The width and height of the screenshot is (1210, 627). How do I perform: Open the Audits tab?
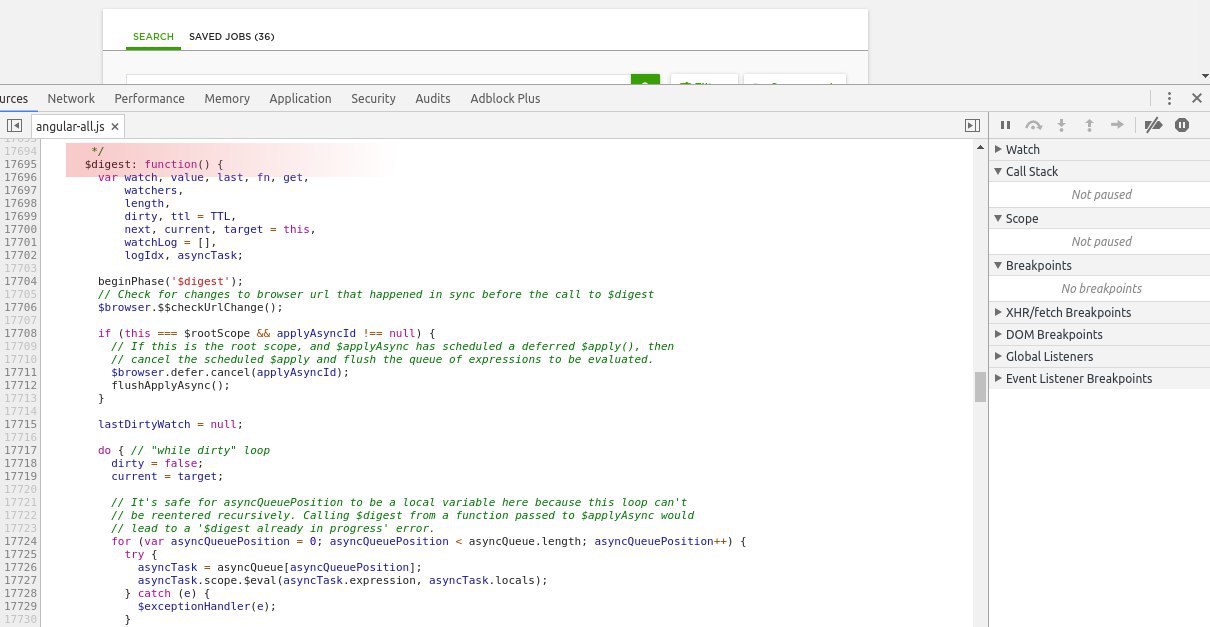pos(433,98)
